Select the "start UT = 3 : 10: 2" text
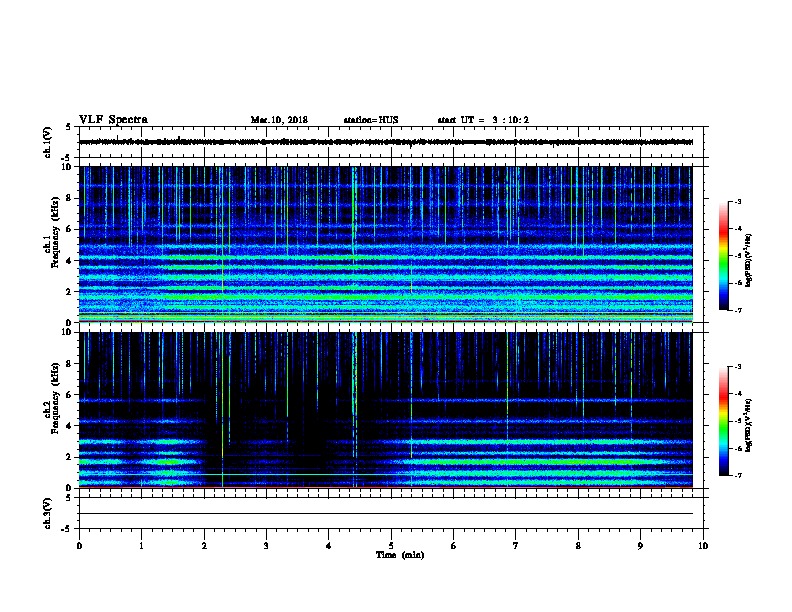 point(483,120)
